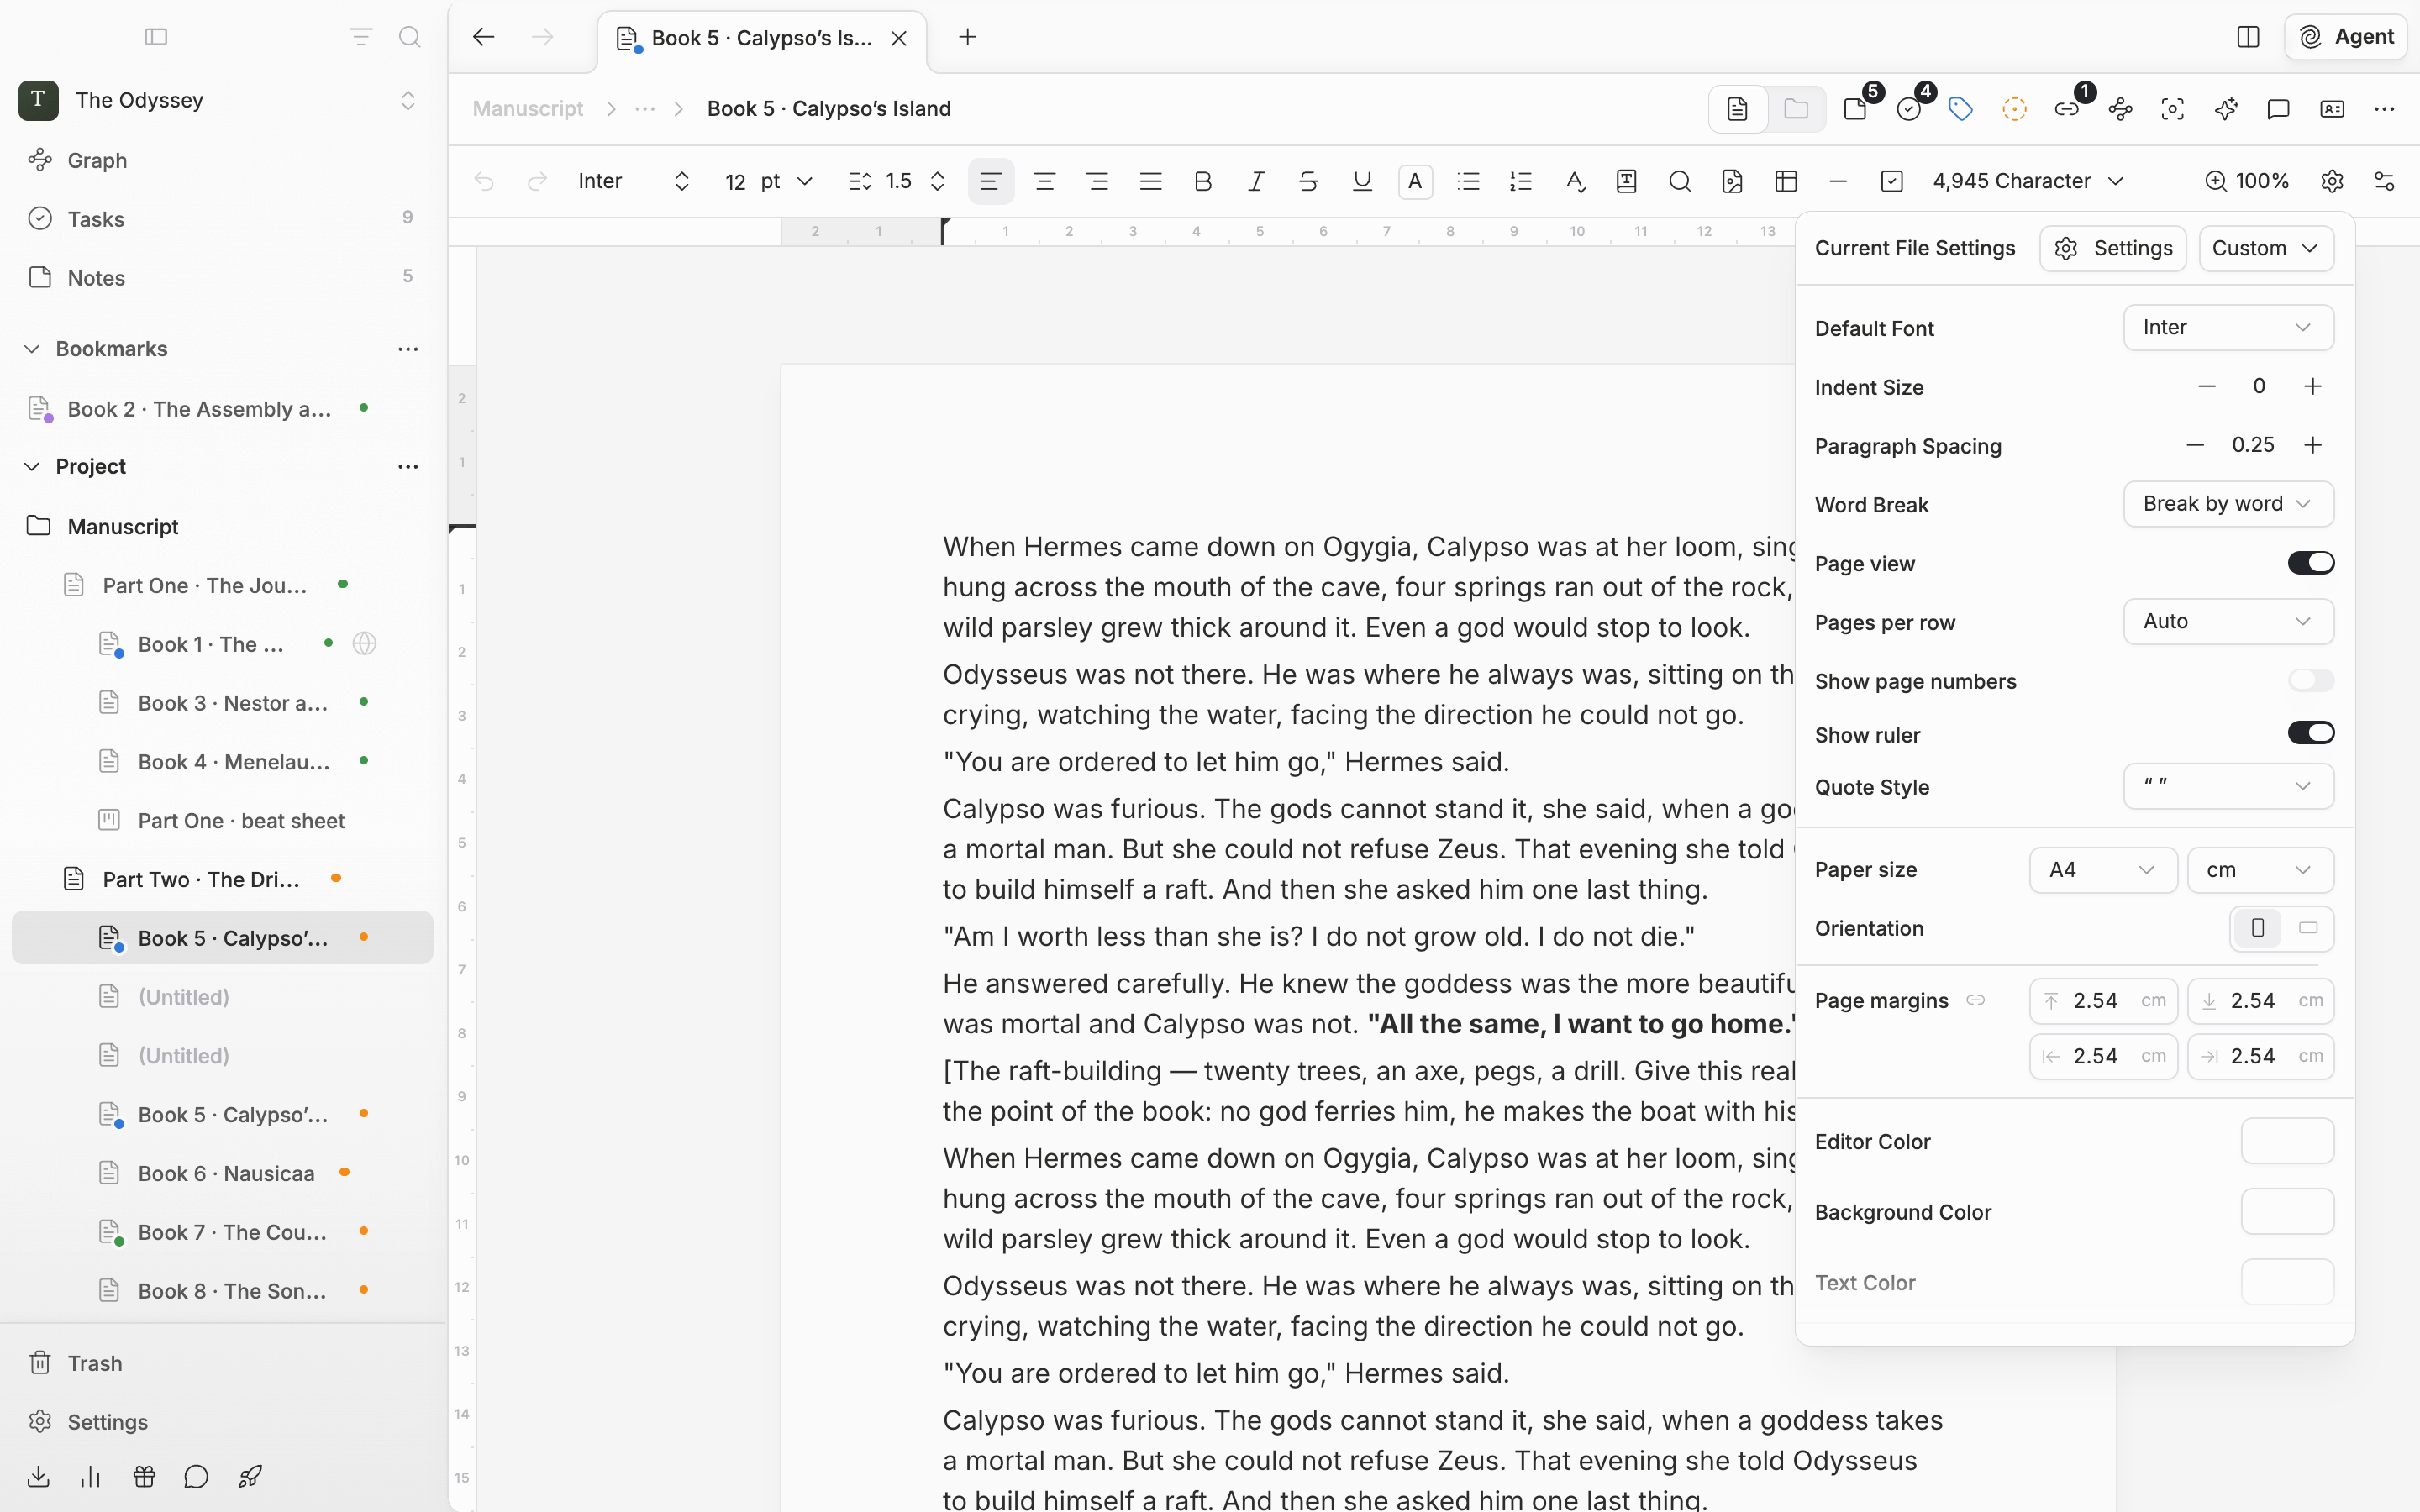
Task: Open the tasks icon with badge 4
Action: pos(1909,108)
